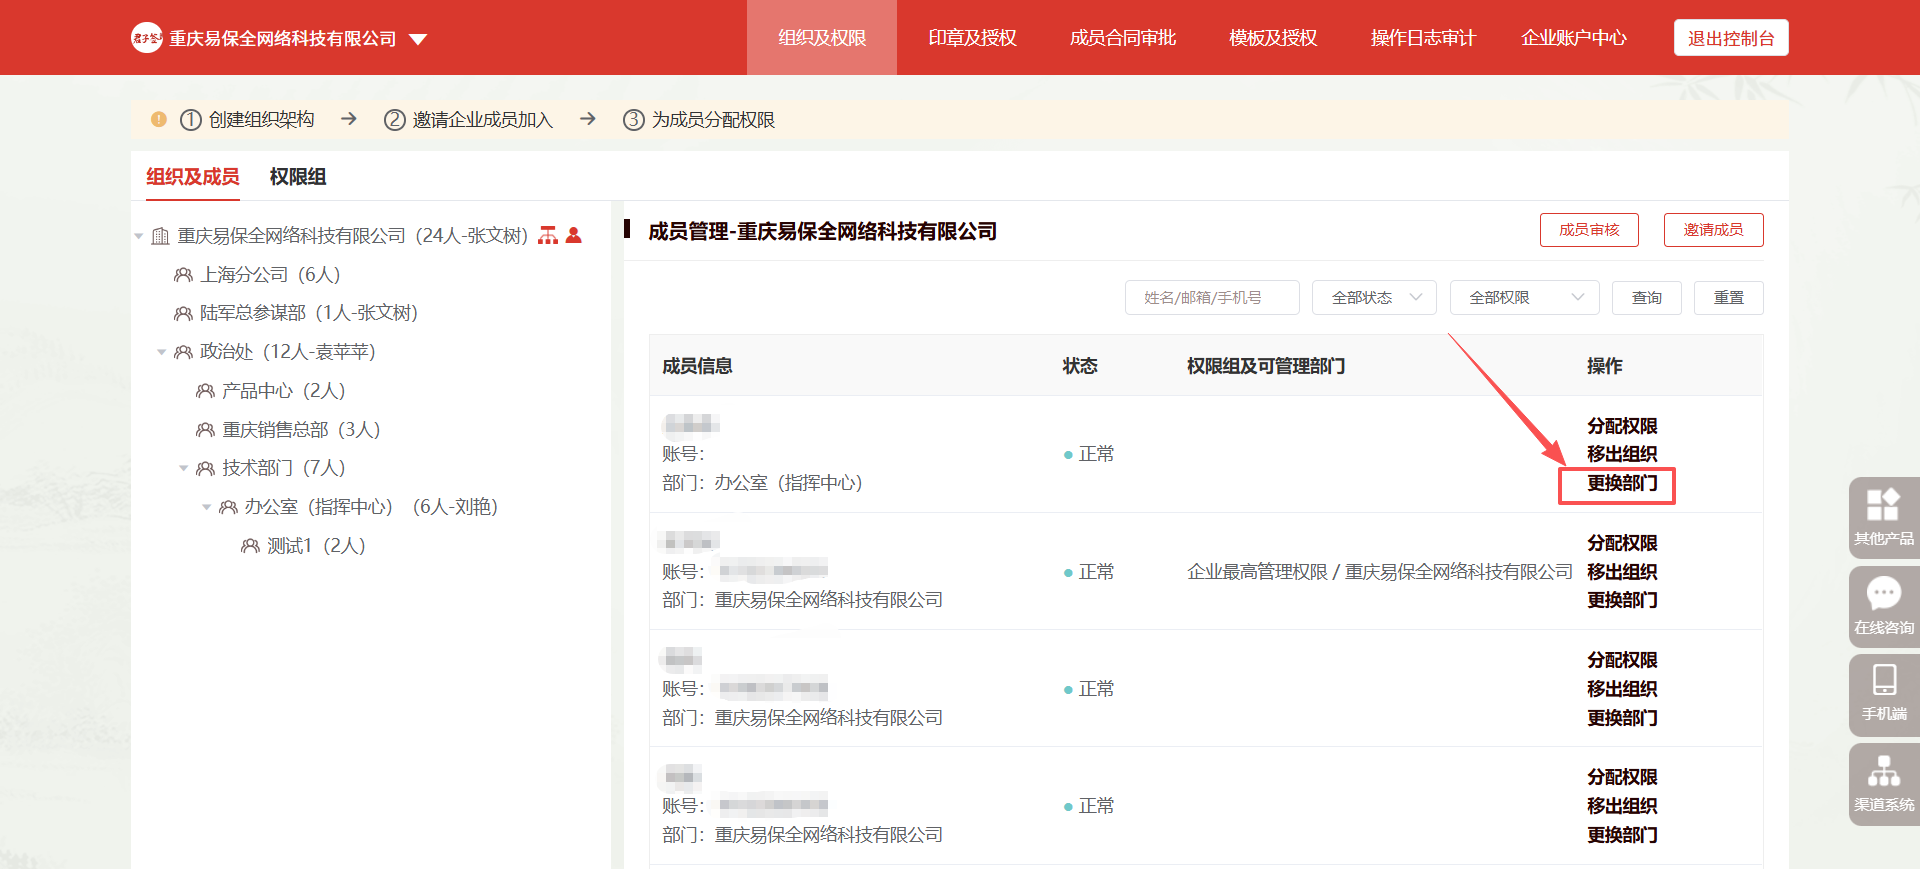The width and height of the screenshot is (1920, 869).
Task: Click the 邀请成员 button
Action: [1713, 230]
